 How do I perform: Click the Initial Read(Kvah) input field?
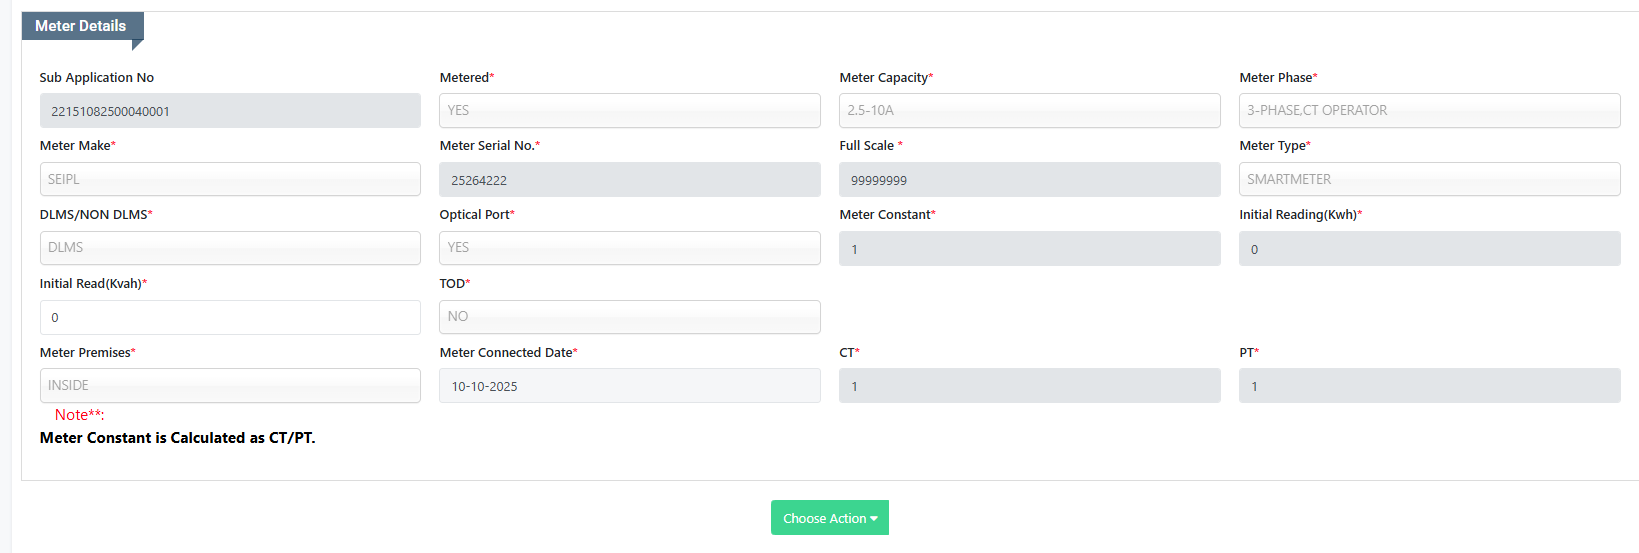pyautogui.click(x=230, y=317)
